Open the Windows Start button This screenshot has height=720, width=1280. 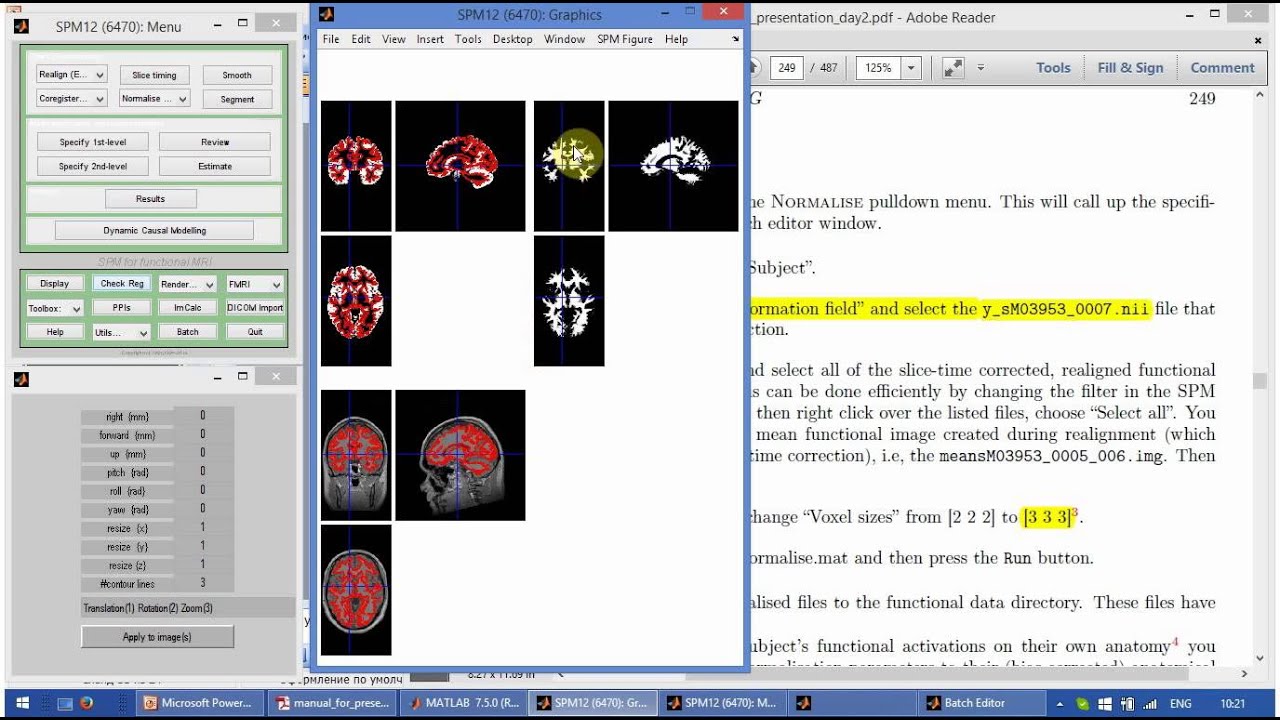coord(22,703)
